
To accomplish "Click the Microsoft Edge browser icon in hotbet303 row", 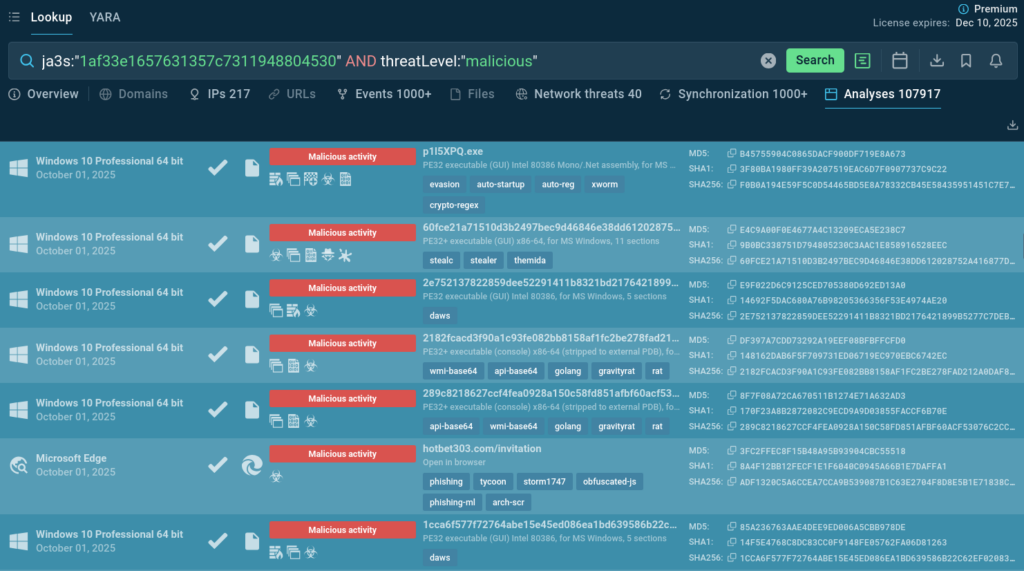I will [x=252, y=465].
